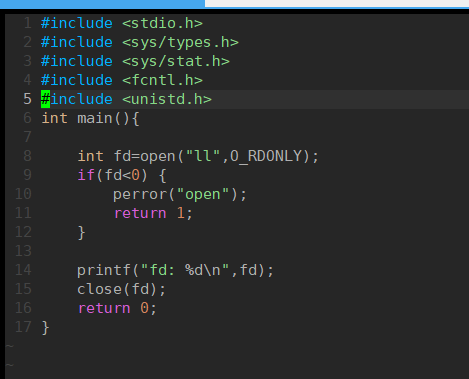
Task: Click the highlighted unistd.h include line
Action: 126,99
